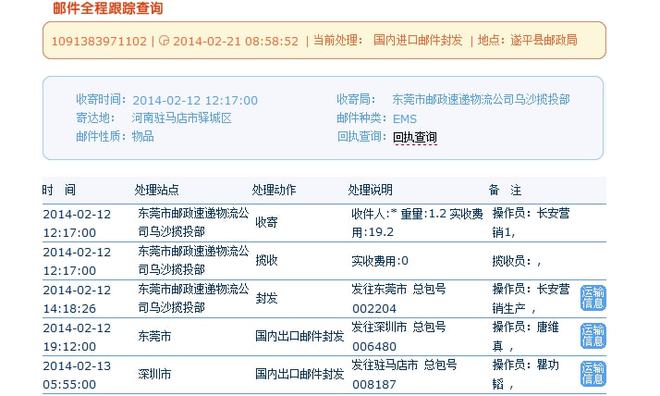The width and height of the screenshot is (660, 396).
Task: Open the 回执查询 link
Action: coord(415,137)
